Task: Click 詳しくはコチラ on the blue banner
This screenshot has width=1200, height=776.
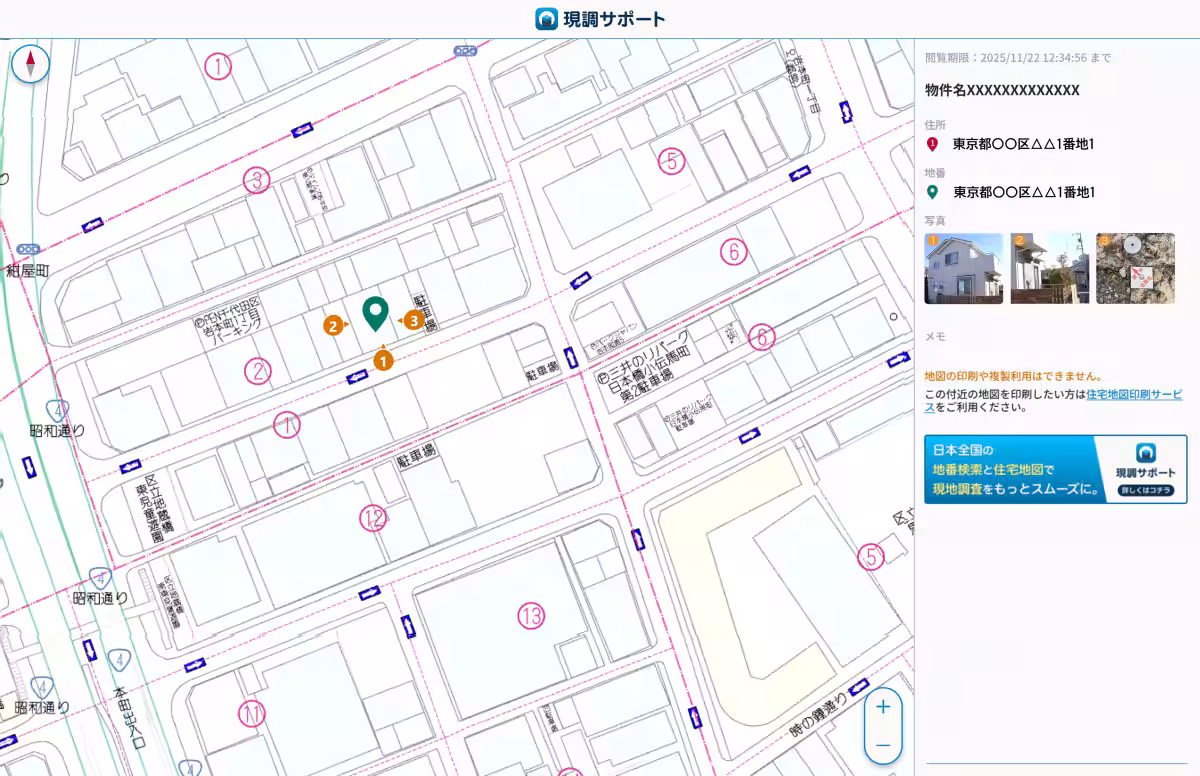Action: click(1145, 491)
